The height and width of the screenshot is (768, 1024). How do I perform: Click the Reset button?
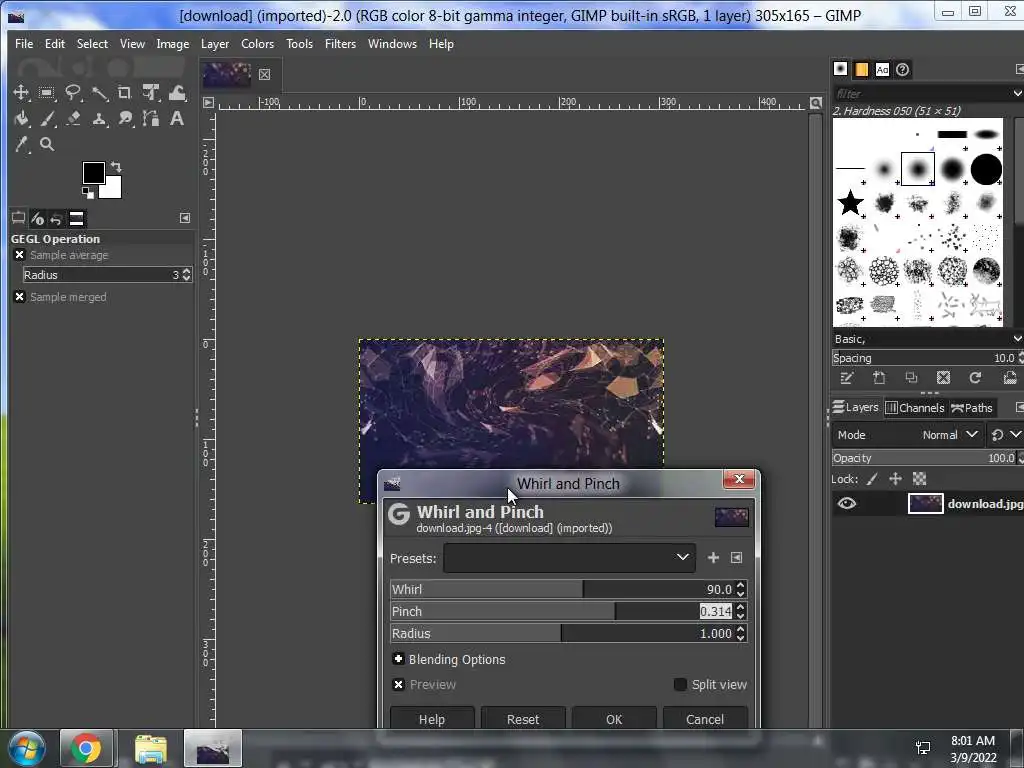(x=523, y=719)
